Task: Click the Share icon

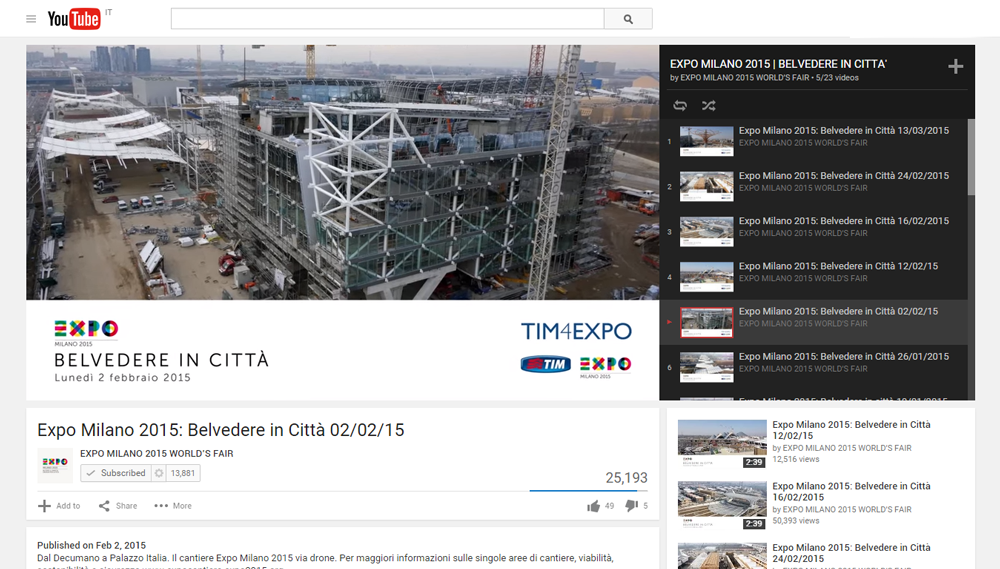Action: tap(104, 506)
